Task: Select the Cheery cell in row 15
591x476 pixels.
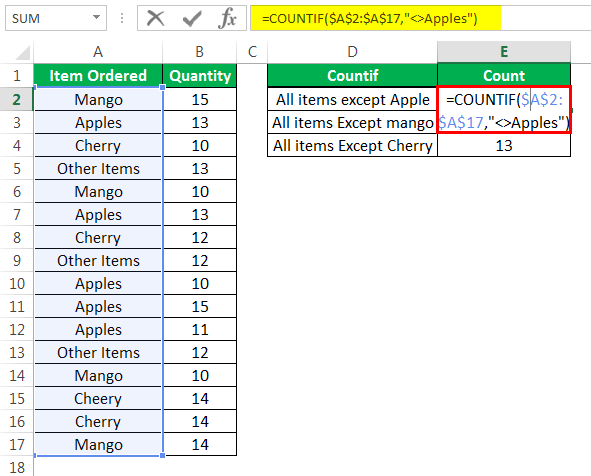Action: coord(98,399)
